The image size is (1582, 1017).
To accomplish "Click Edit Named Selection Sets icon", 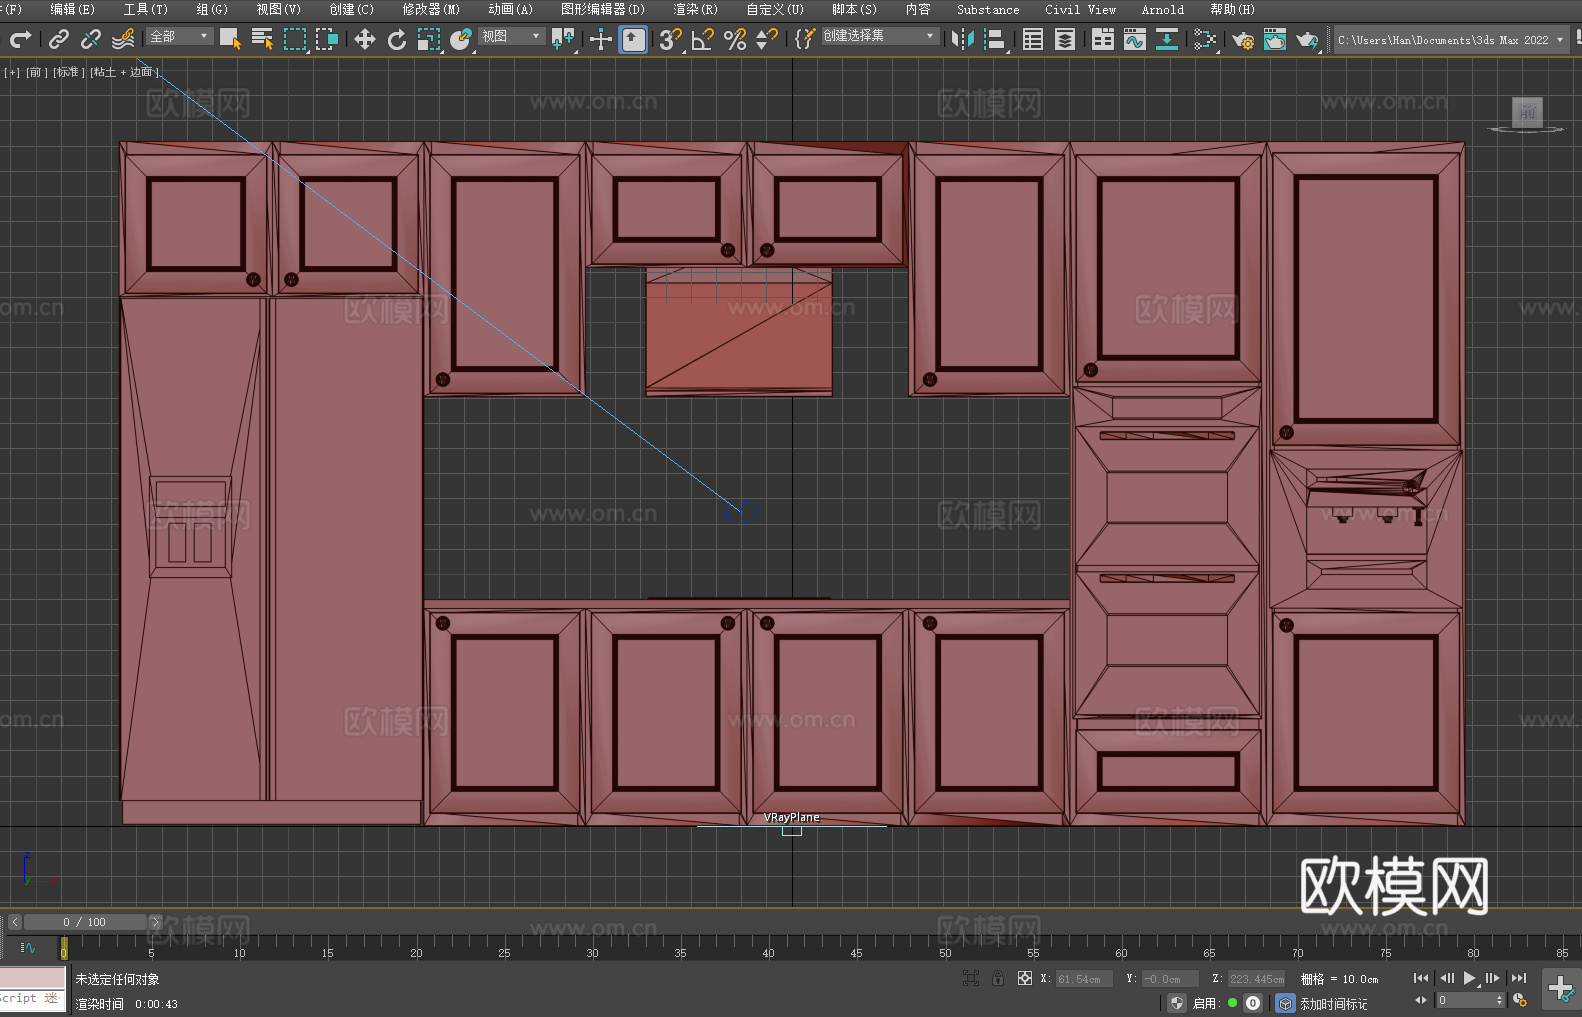I will 805,39.
